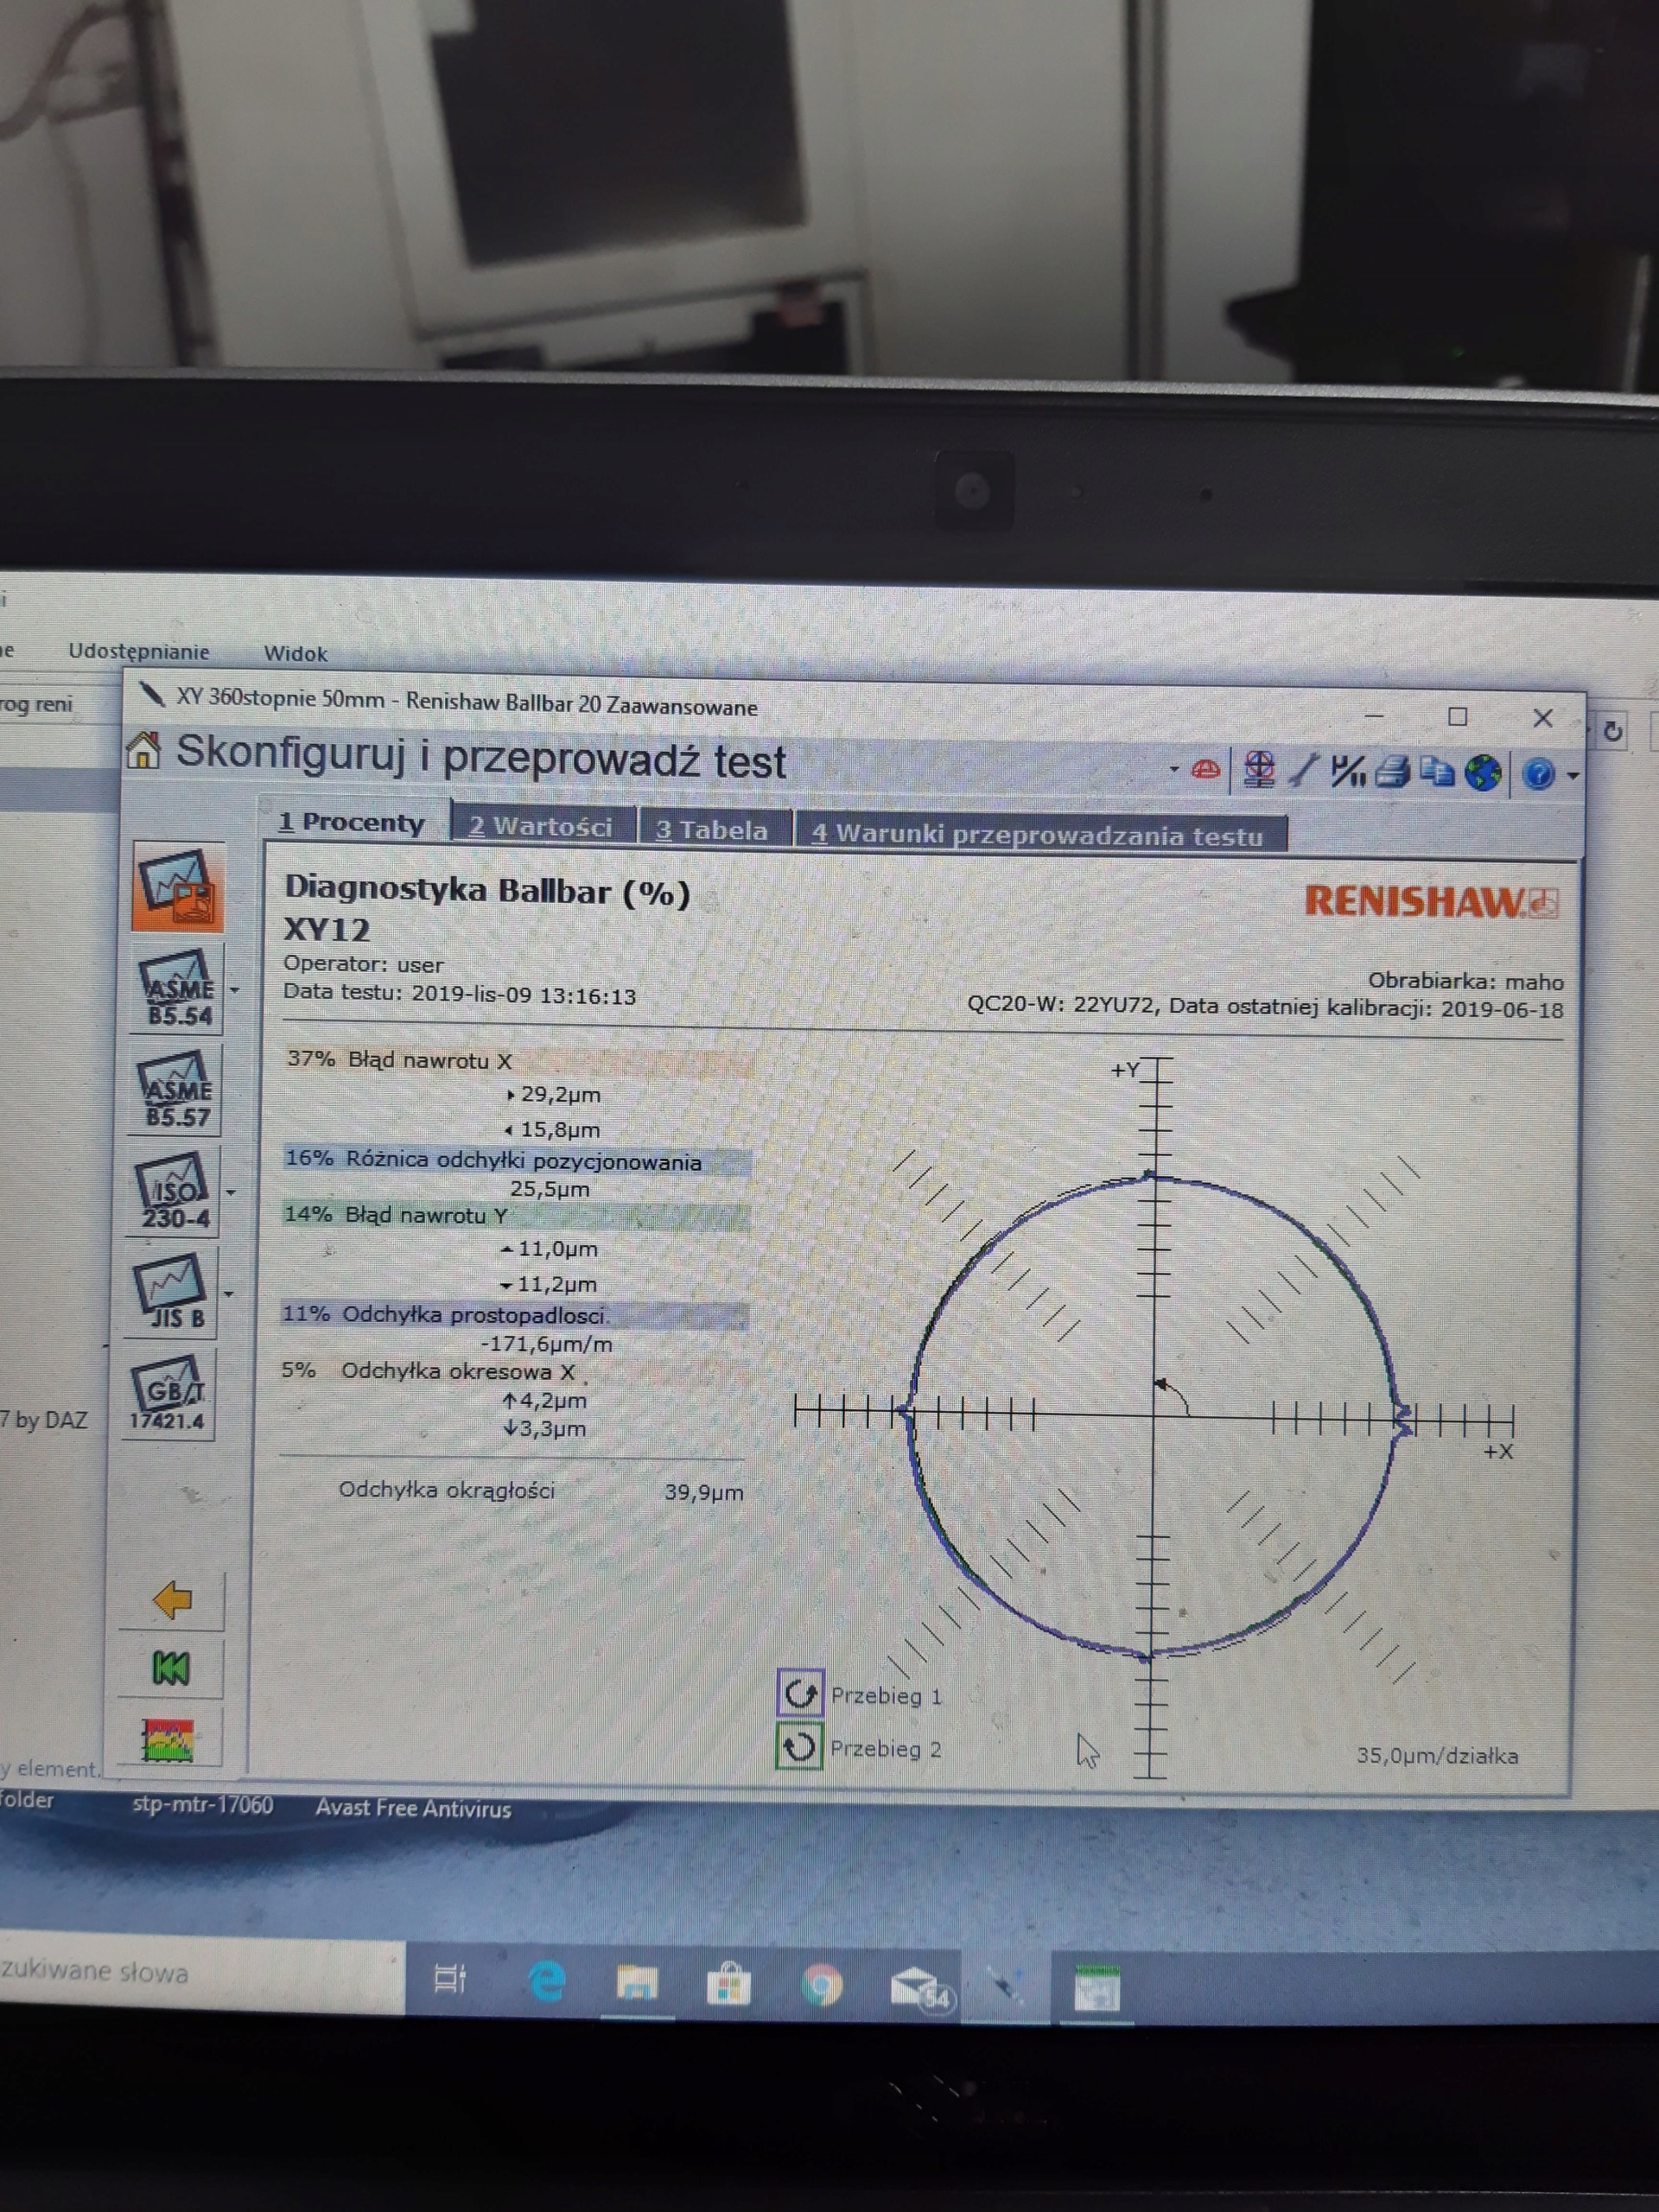1659x2212 pixels.
Task: Open dropdown arrow left of red plot icon
Action: point(1174,769)
